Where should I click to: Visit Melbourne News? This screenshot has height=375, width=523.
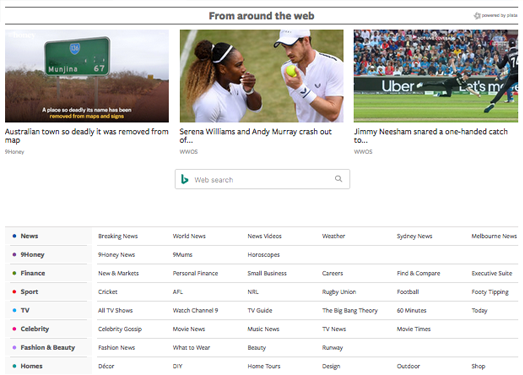(494, 236)
